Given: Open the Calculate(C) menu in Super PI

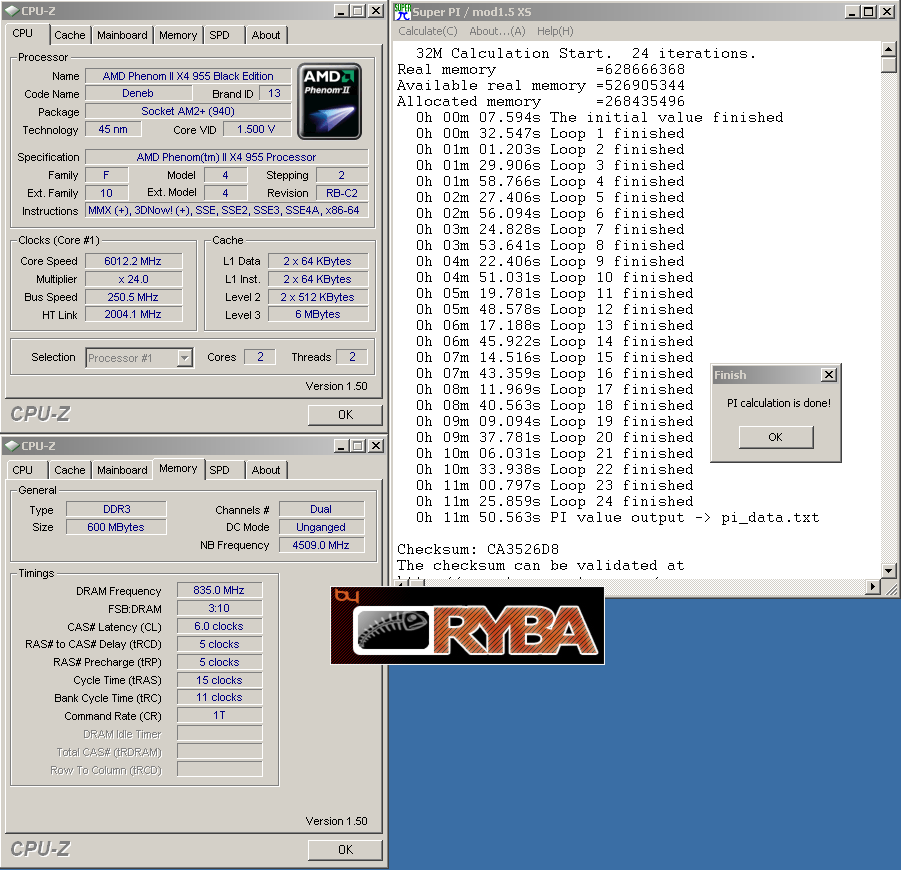Looking at the screenshot, I should pyautogui.click(x=428, y=31).
